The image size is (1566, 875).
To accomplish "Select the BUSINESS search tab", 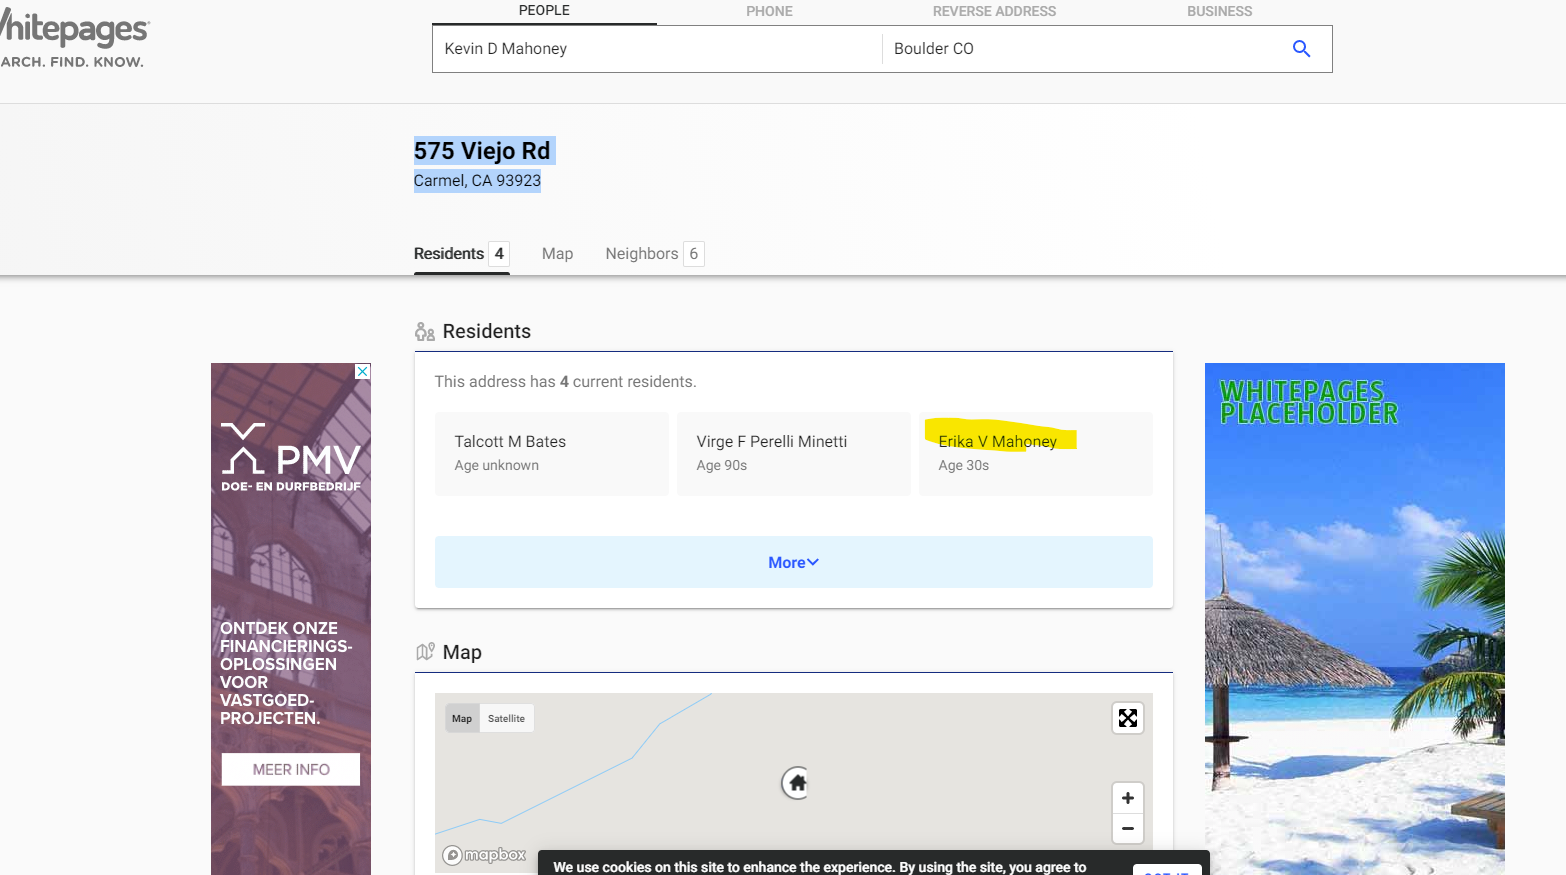I will (x=1219, y=11).
